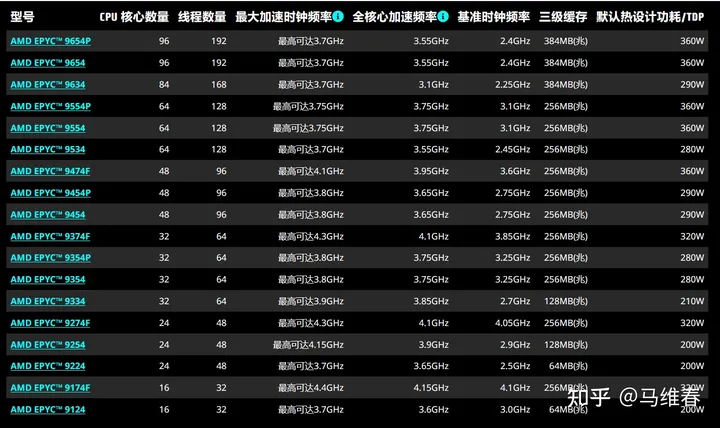Select the 290W TDP for EPYC 9634

[692, 84]
